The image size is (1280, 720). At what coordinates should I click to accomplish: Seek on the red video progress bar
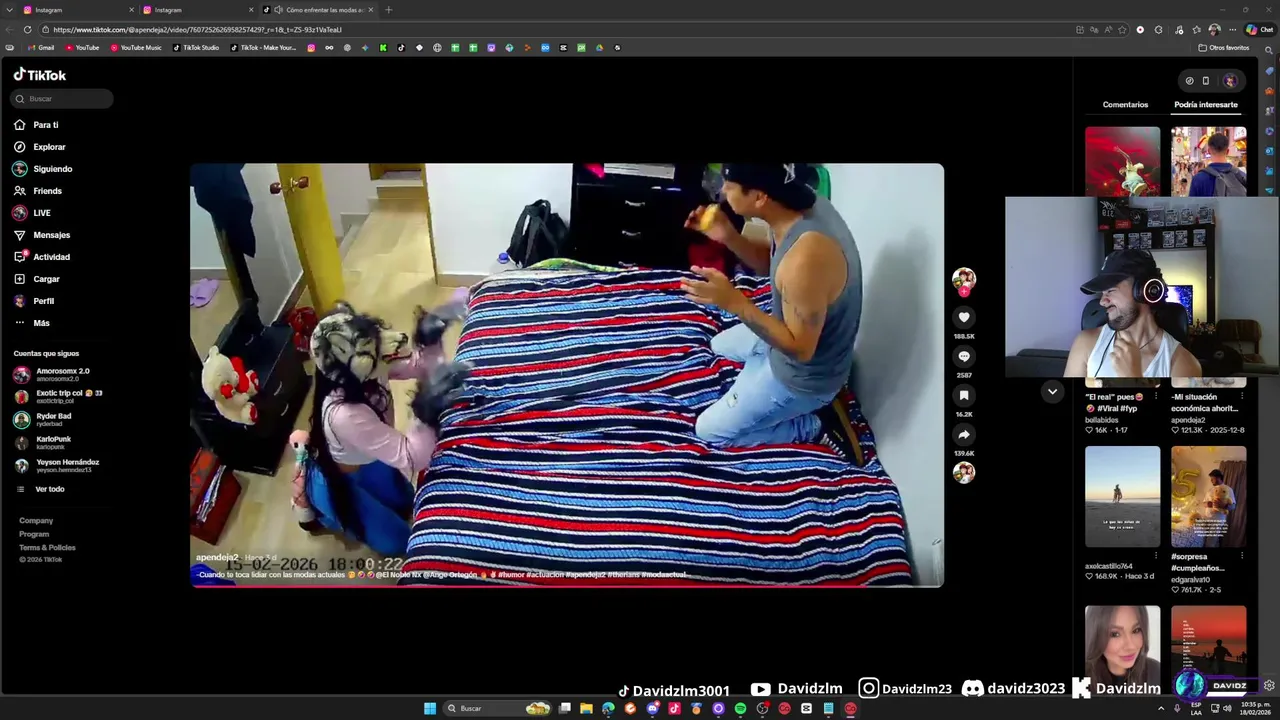coord(567,586)
